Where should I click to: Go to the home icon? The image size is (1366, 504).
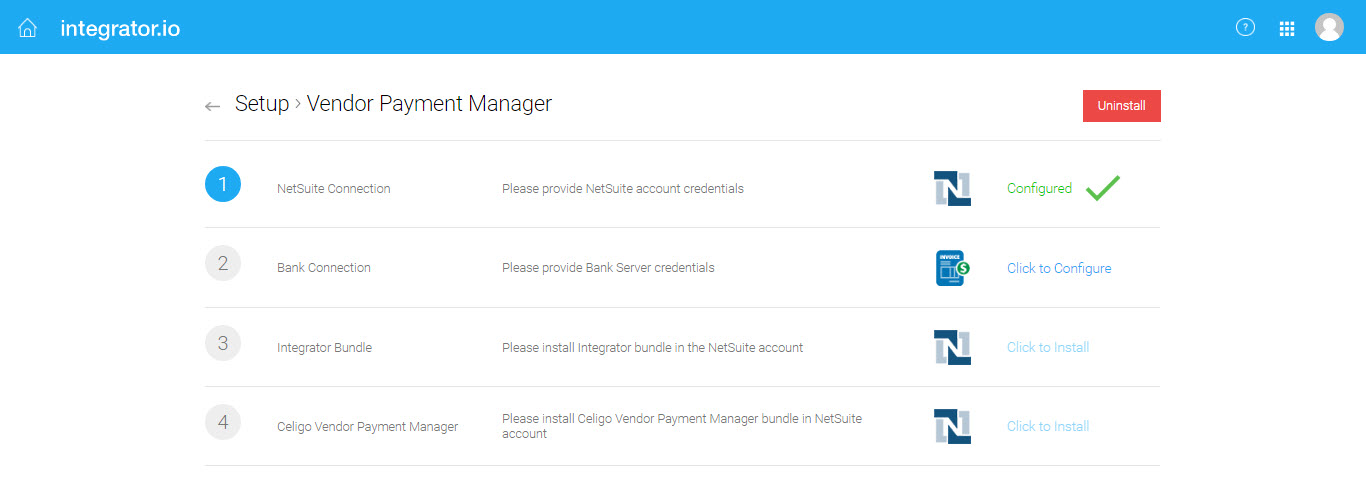pyautogui.click(x=28, y=28)
